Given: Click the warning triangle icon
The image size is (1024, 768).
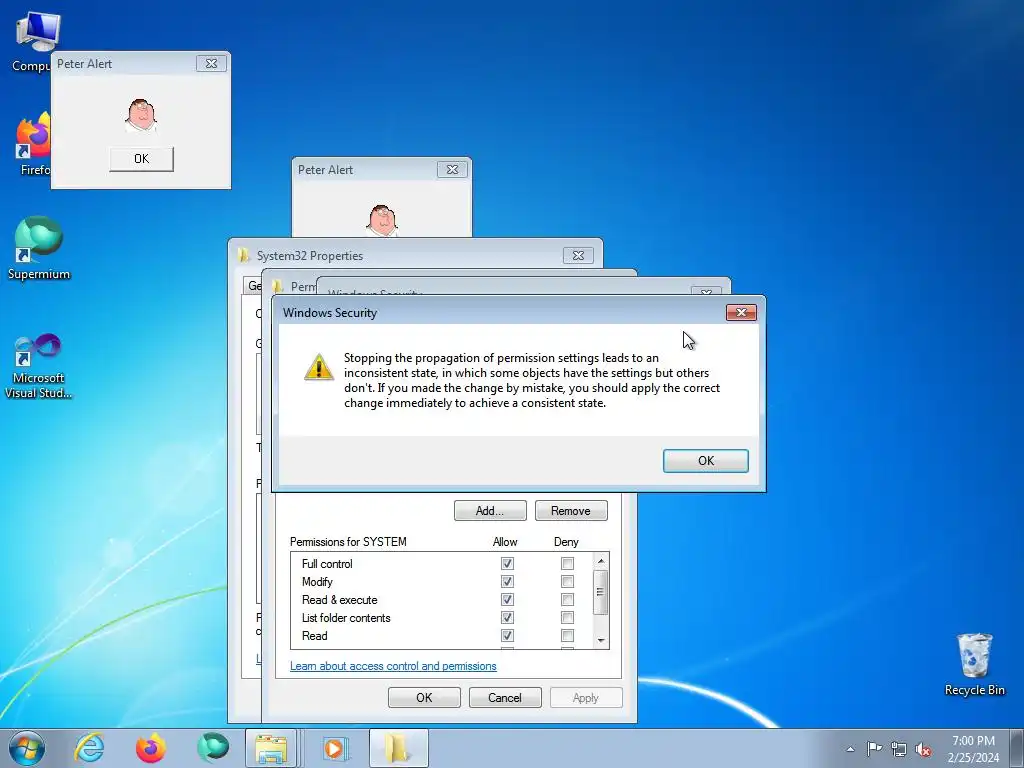Looking at the screenshot, I should tap(319, 367).
